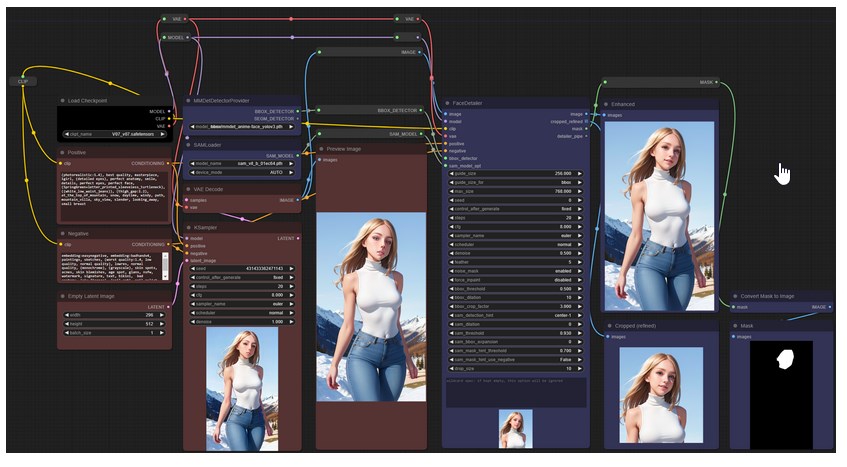Open the ckpt_name dropdown in Load Checkpoint
847x467 pixels.
click(115, 134)
